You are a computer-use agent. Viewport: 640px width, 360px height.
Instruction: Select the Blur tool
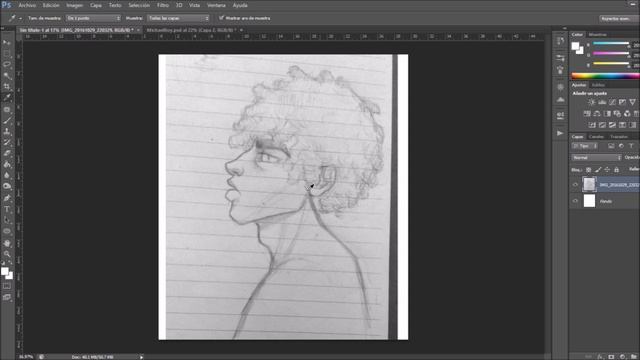pyautogui.click(x=7, y=176)
